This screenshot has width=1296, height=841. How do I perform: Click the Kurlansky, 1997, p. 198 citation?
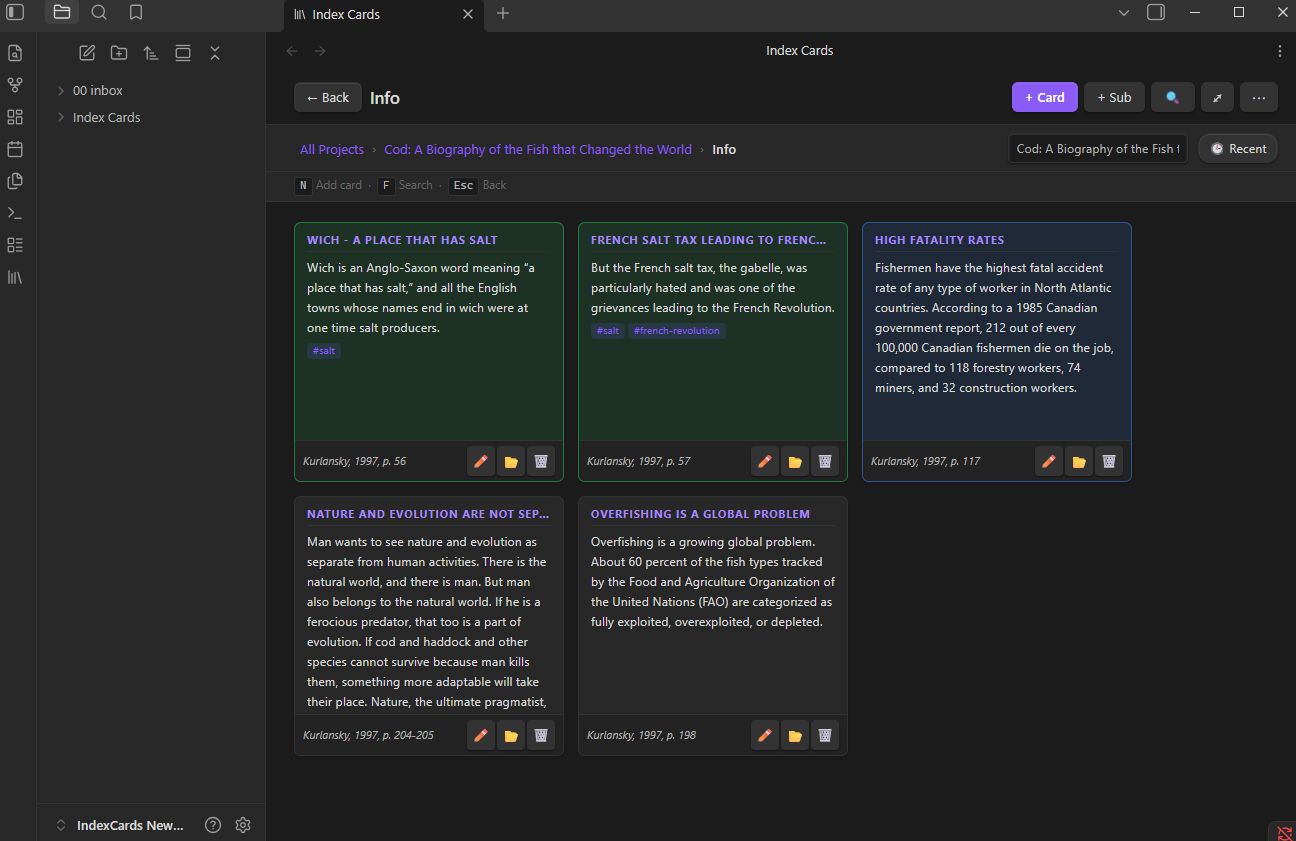click(x=641, y=735)
